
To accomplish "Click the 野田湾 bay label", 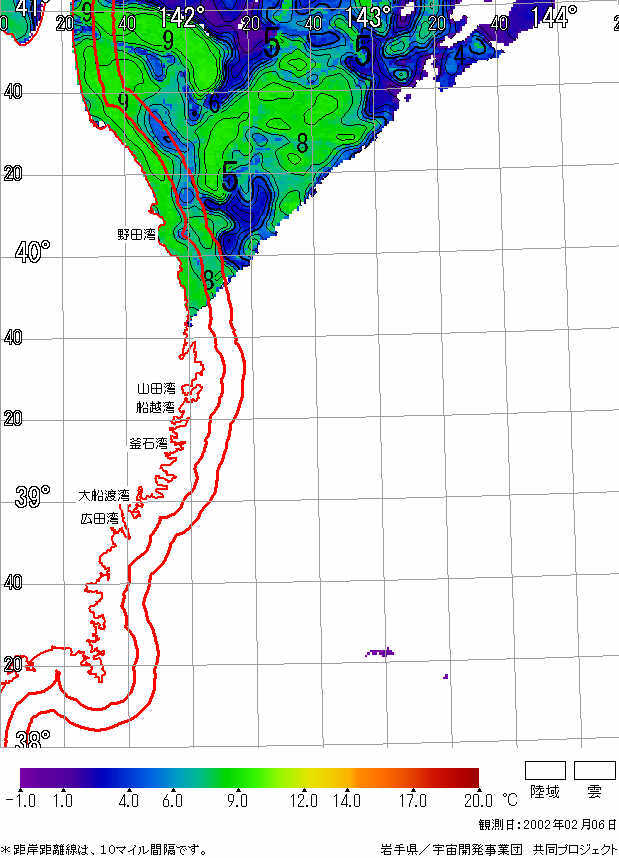I will click(136, 235).
